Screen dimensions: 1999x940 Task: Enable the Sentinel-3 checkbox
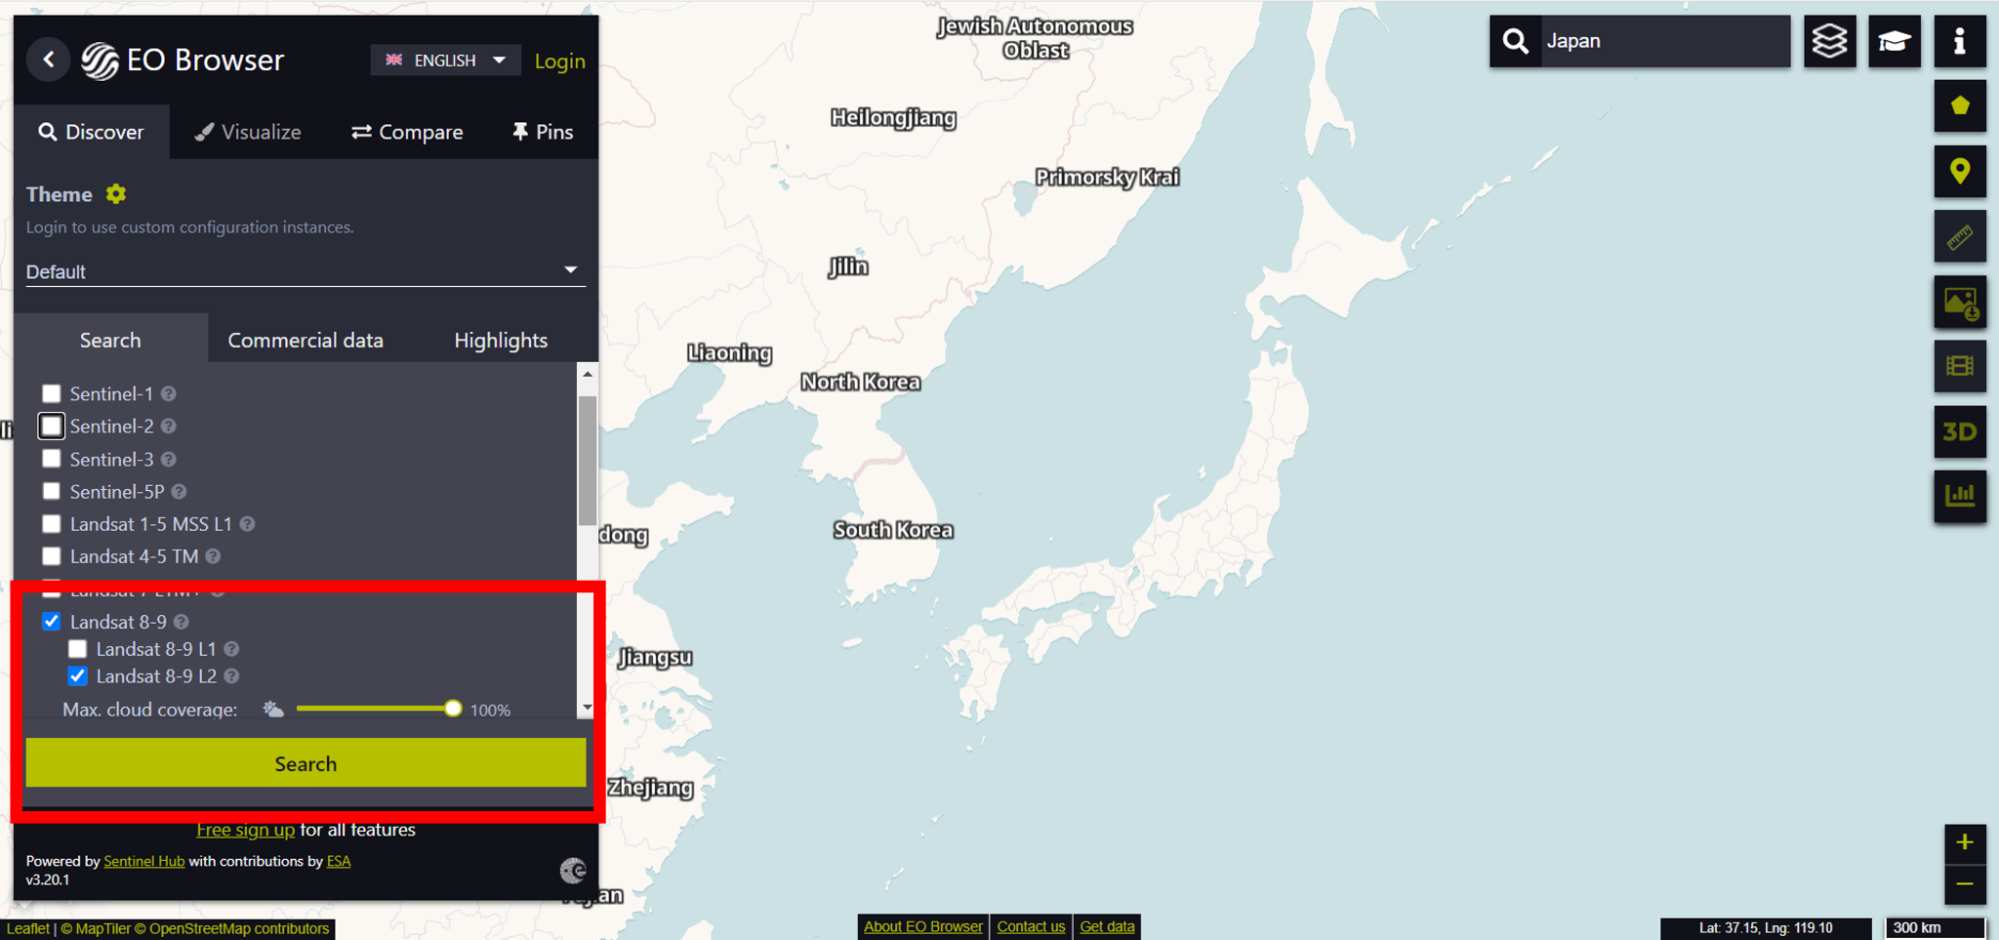tap(51, 459)
